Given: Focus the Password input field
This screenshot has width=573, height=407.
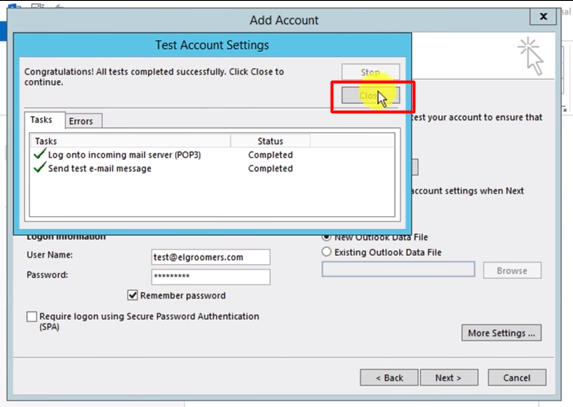Looking at the screenshot, I should (211, 277).
